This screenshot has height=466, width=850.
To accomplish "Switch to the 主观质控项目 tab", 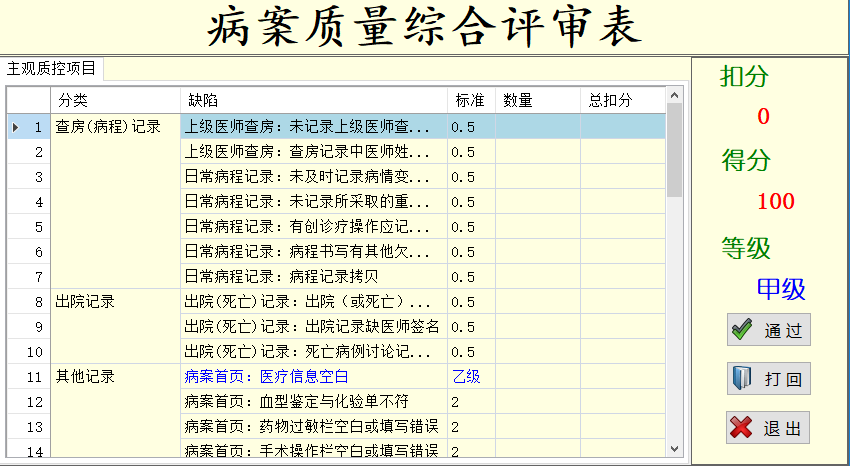I will coord(51,68).
